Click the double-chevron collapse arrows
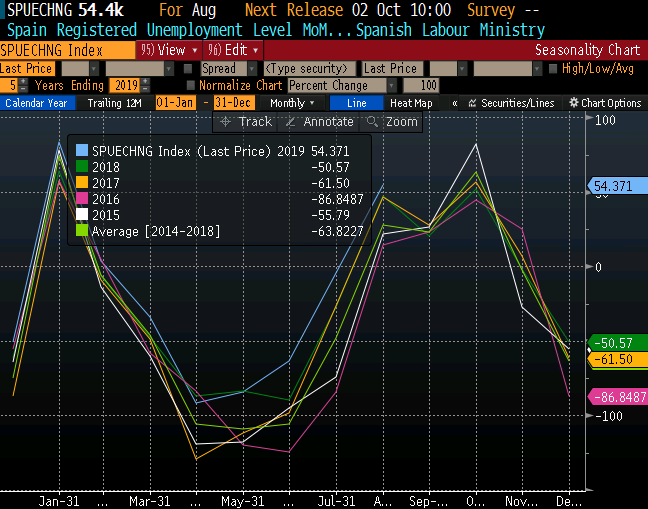 click(455, 103)
